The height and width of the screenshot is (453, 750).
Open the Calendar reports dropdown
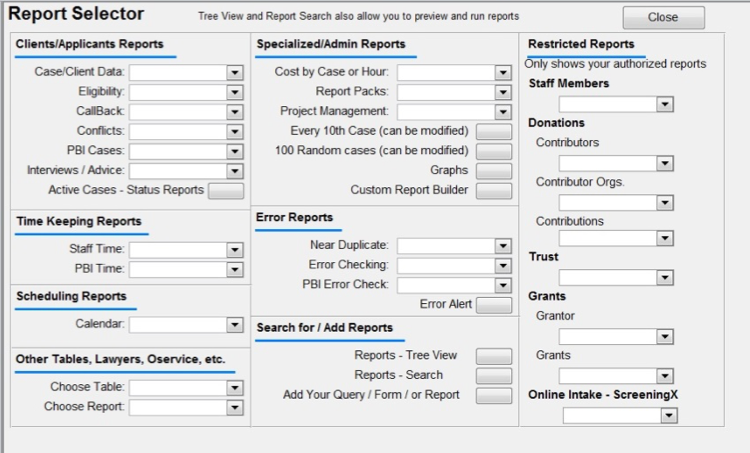pyautogui.click(x=234, y=325)
